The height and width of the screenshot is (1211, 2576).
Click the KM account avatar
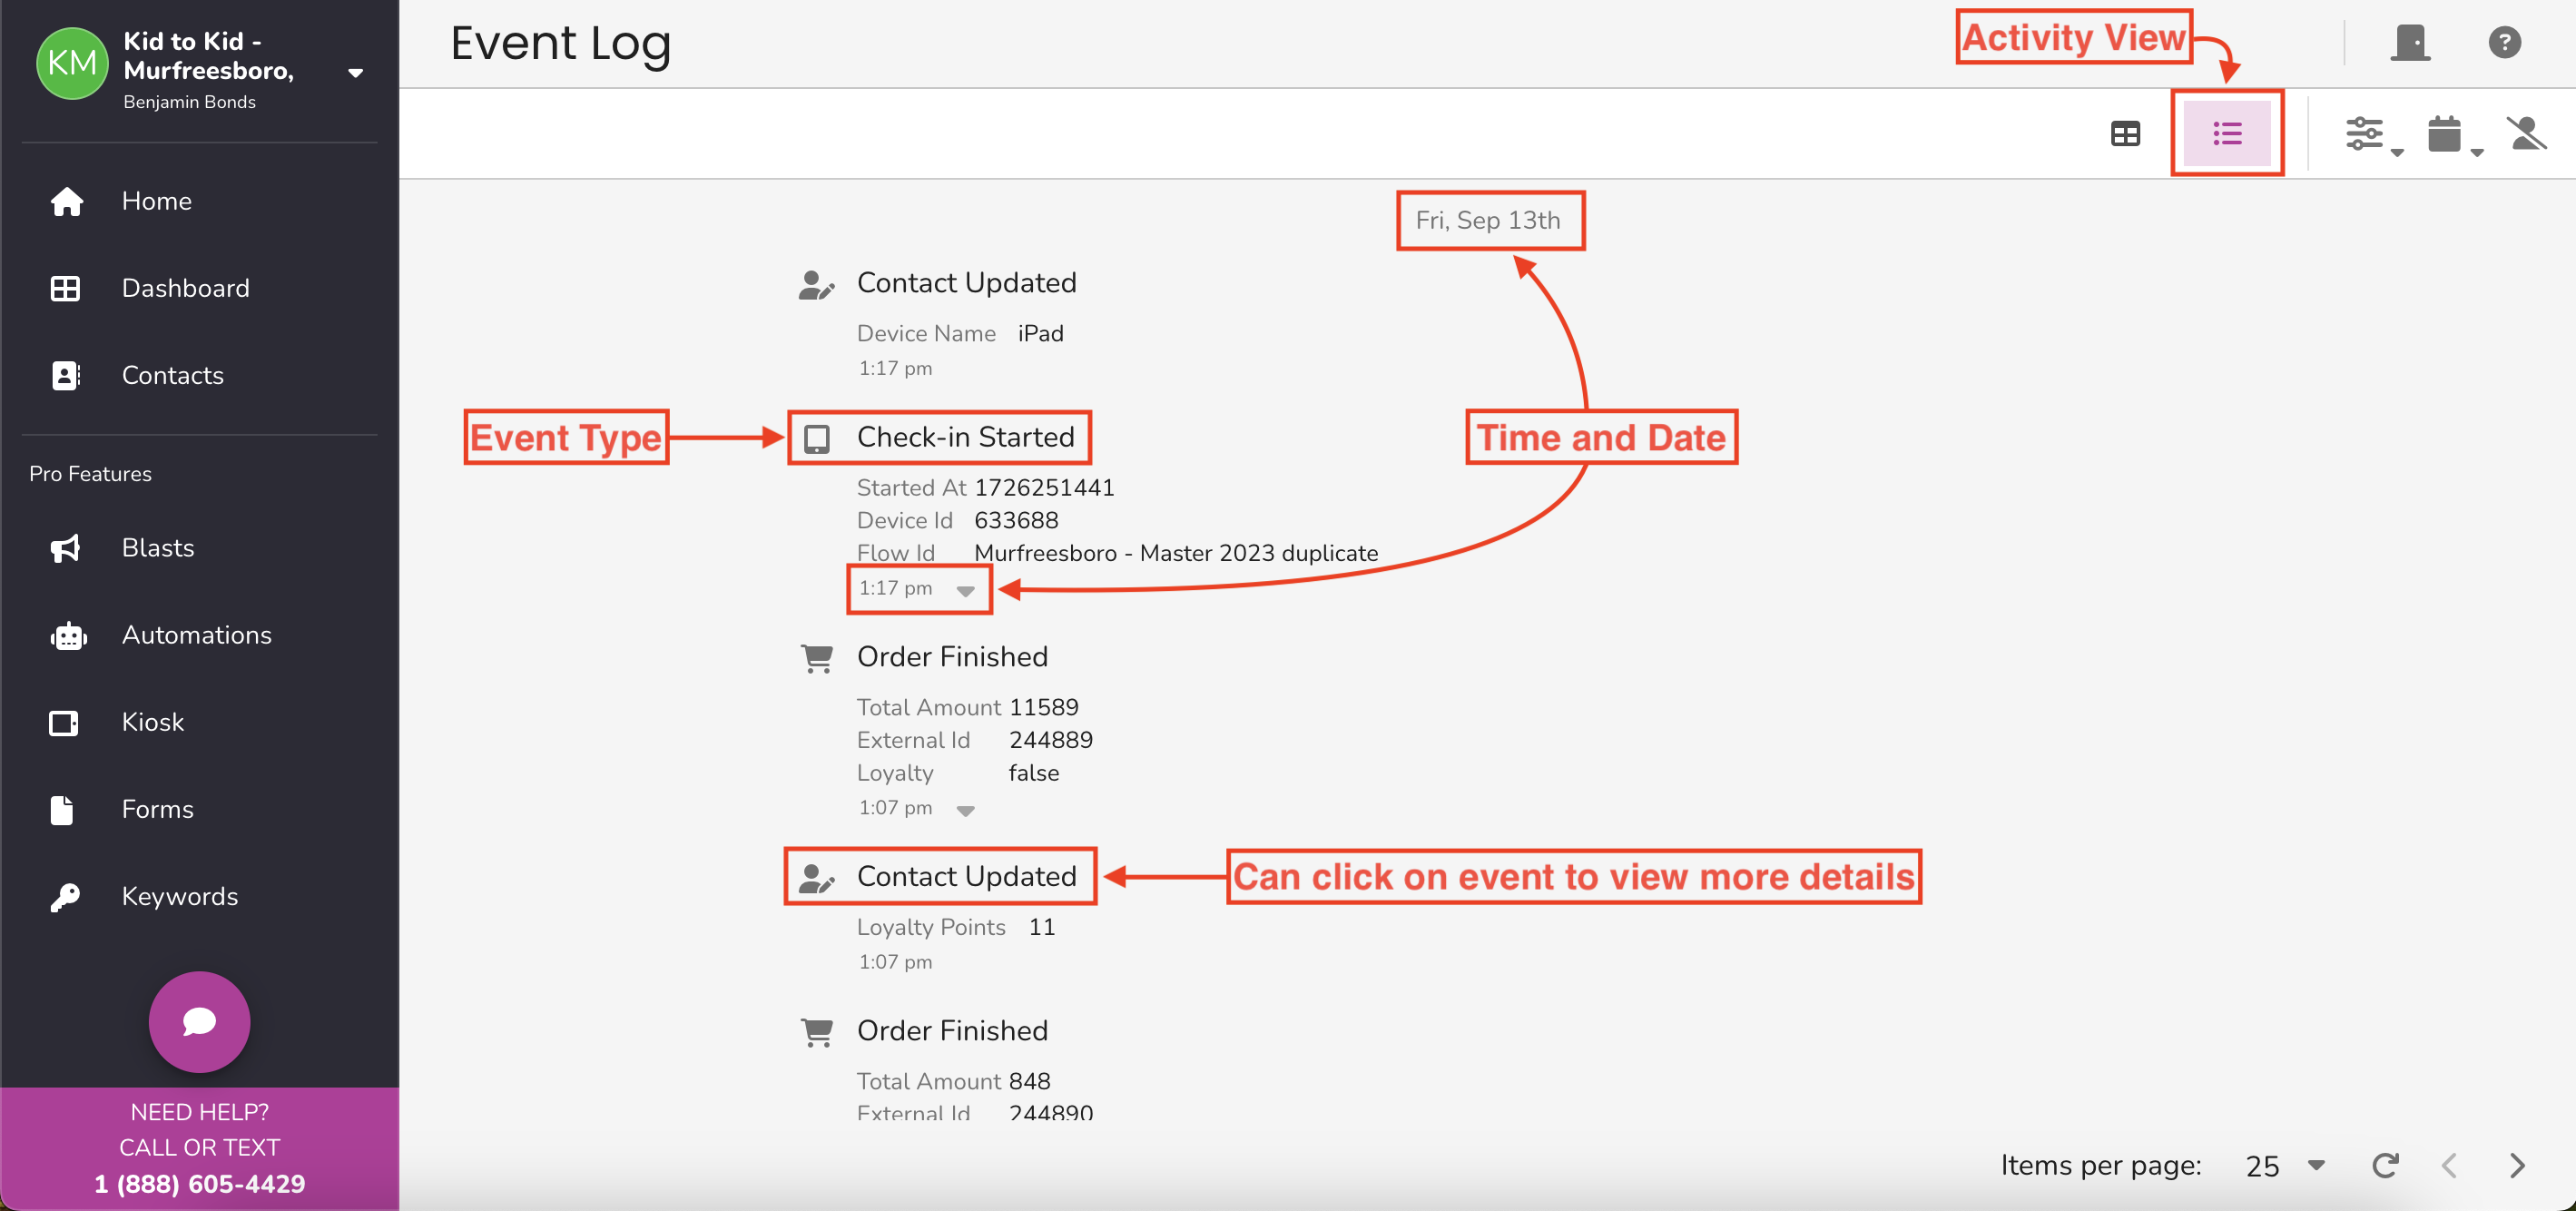tap(72, 63)
